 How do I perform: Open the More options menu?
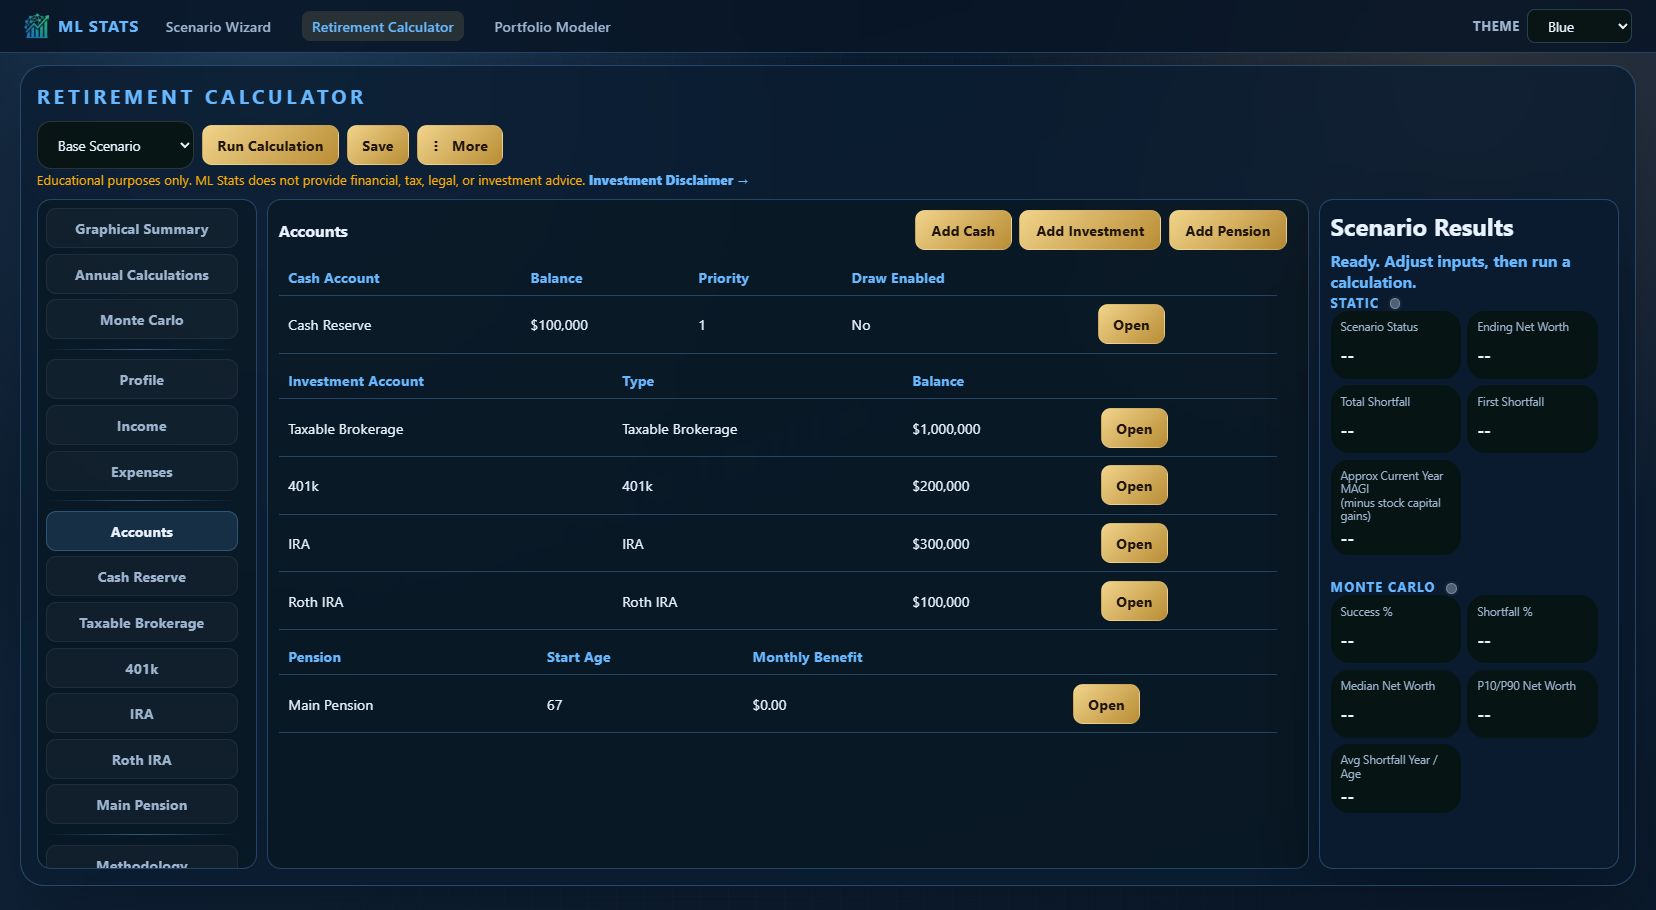point(460,145)
